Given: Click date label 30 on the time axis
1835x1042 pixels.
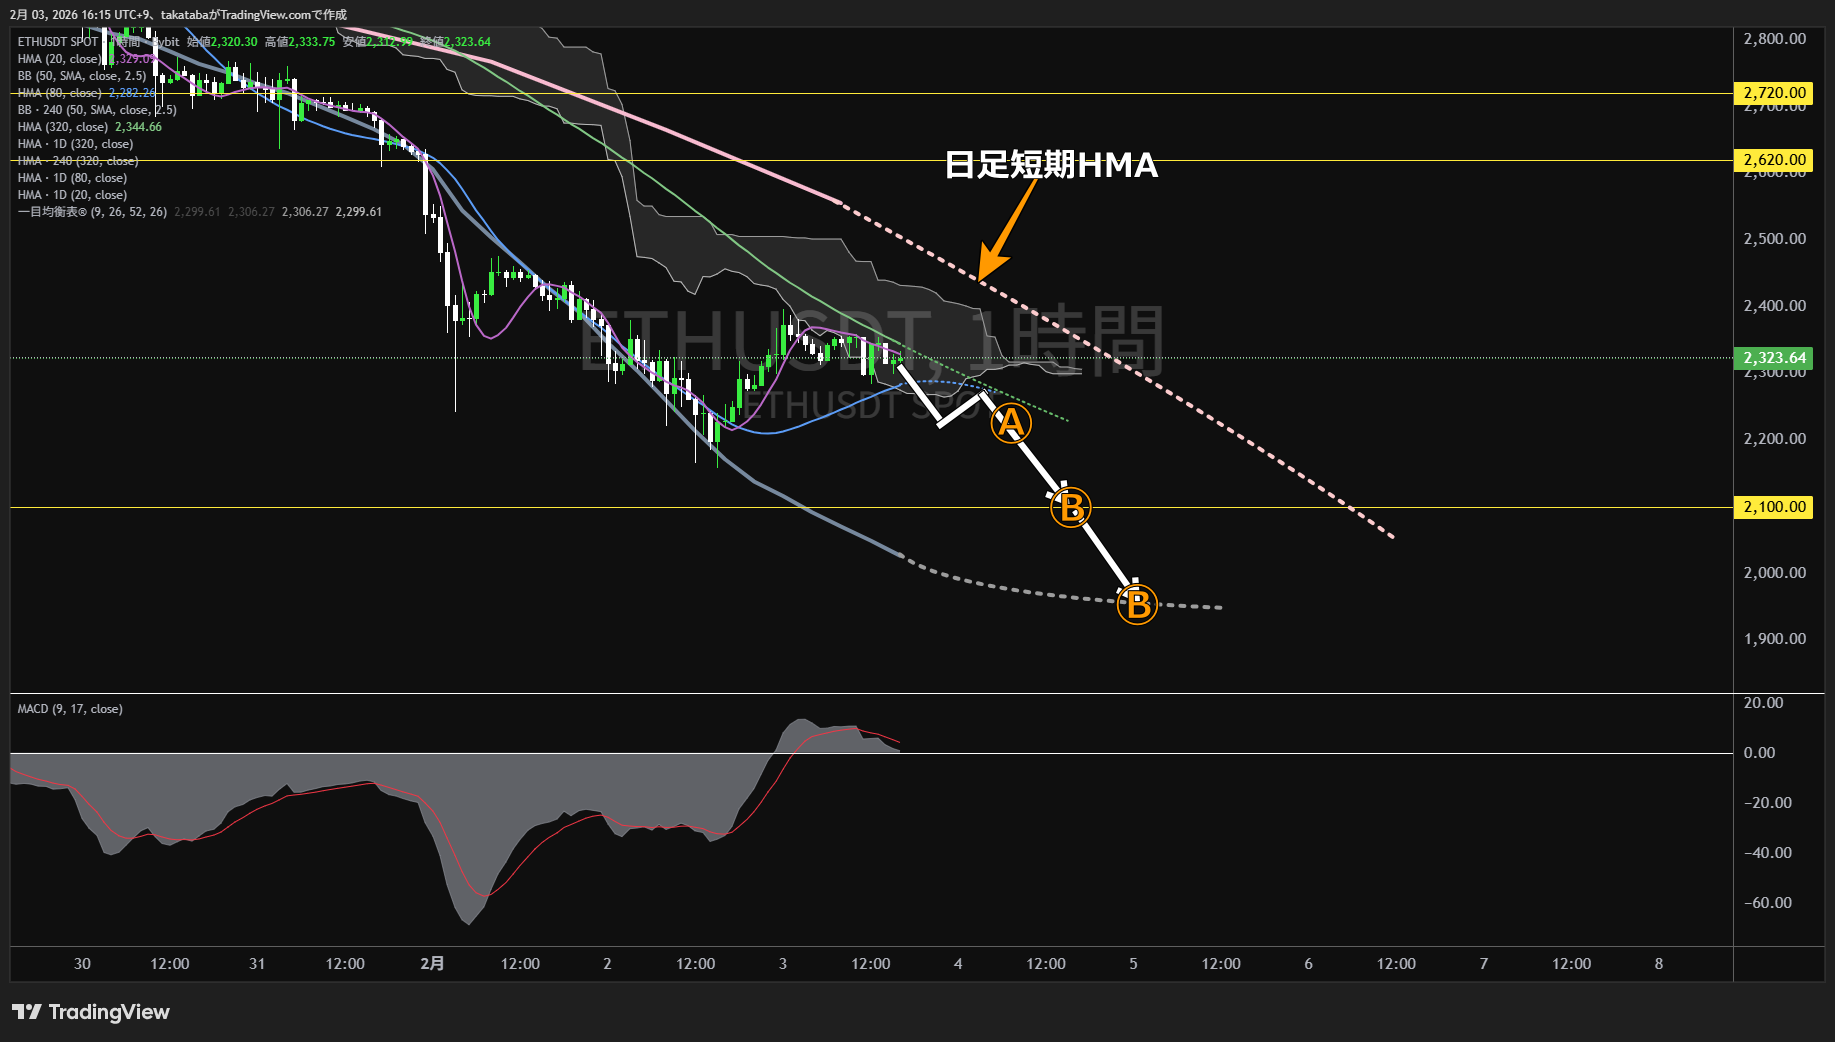Looking at the screenshot, I should point(82,964).
